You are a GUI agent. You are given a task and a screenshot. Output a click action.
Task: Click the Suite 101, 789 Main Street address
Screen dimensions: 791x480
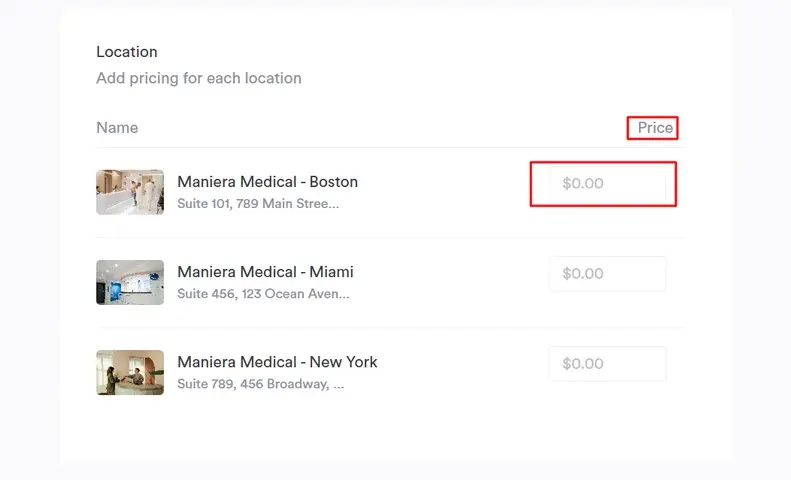point(258,204)
